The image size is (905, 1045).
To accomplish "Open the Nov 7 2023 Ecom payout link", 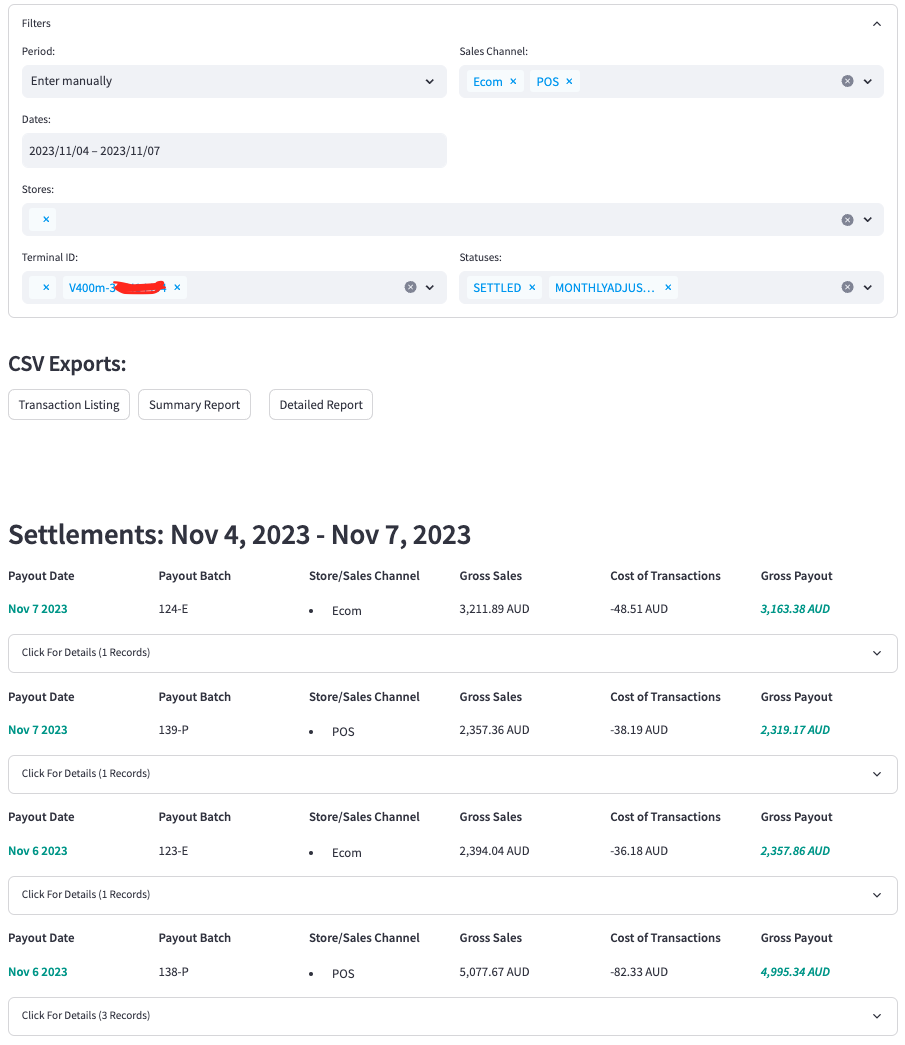I will click(37, 608).
